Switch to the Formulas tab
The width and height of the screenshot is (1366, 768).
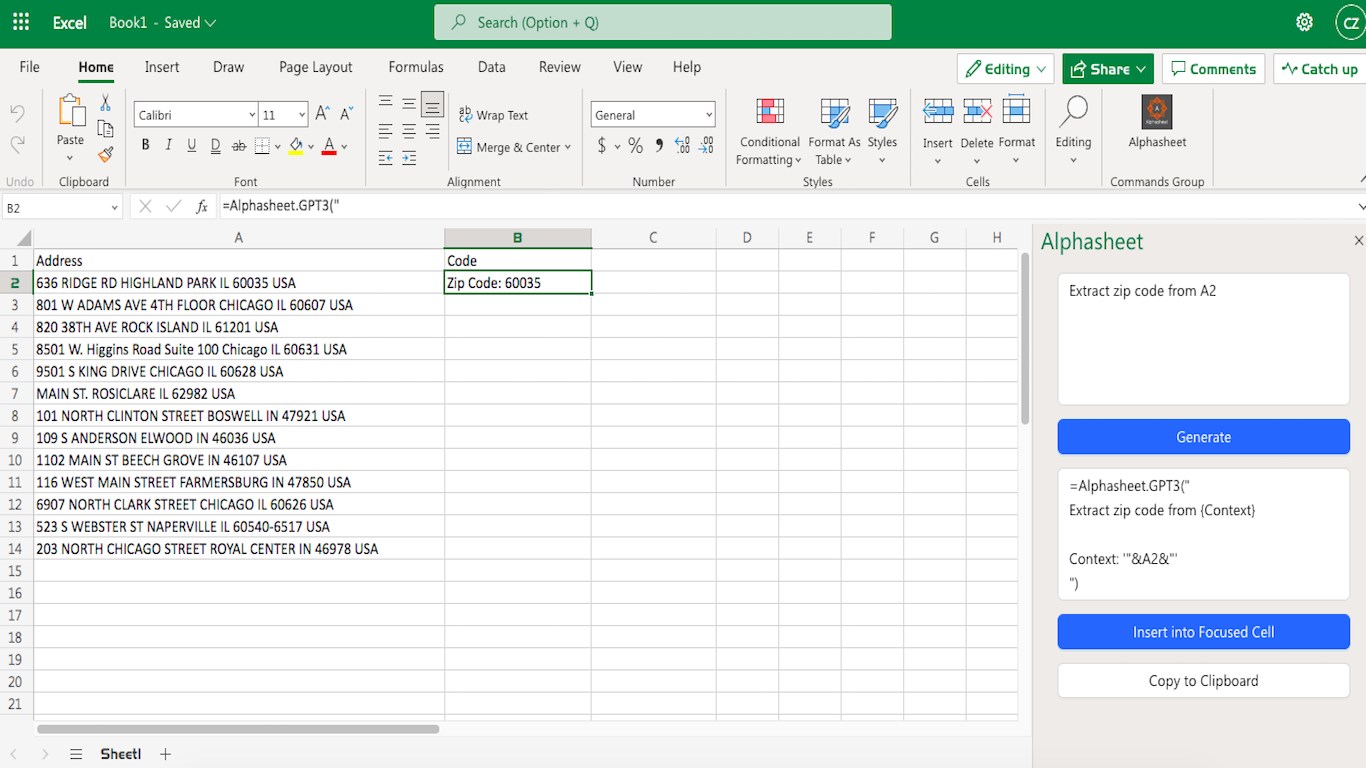(x=416, y=67)
